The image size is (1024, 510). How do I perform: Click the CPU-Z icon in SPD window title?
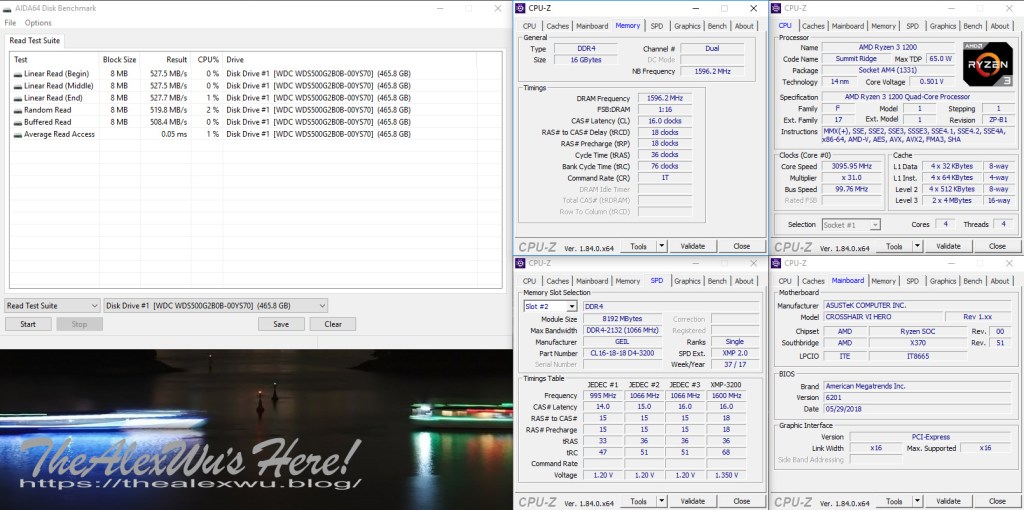tap(520, 263)
